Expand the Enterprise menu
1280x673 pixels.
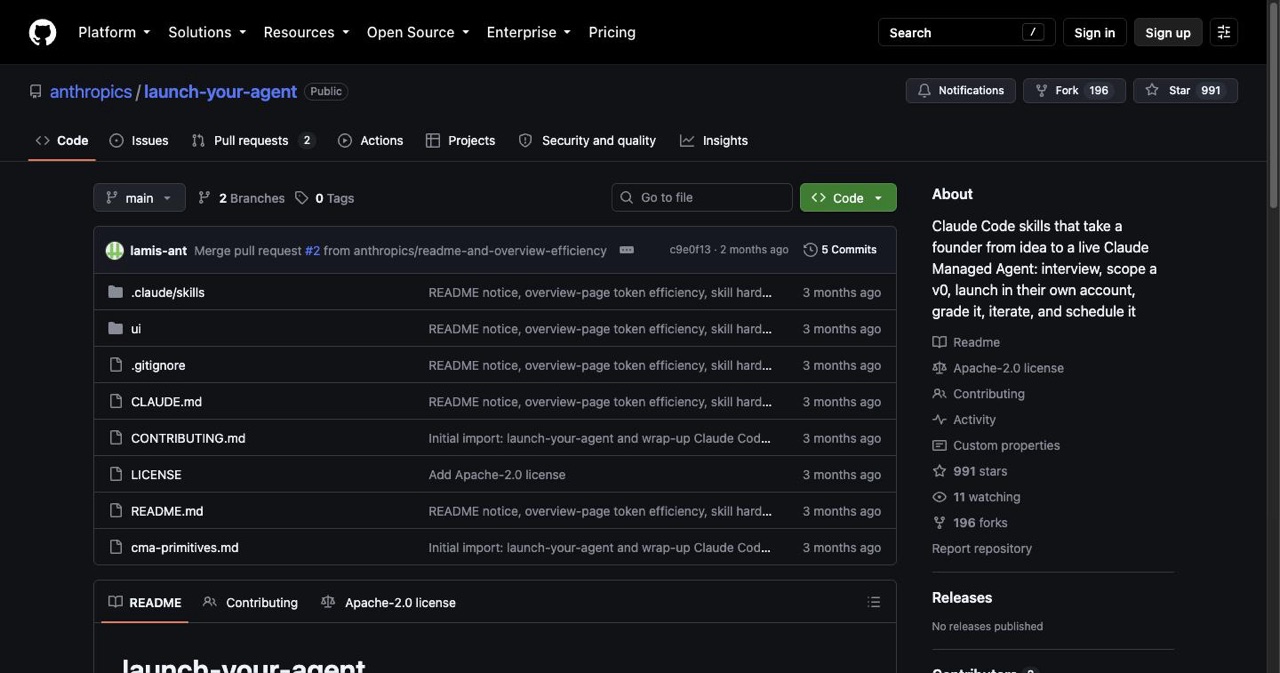click(529, 32)
